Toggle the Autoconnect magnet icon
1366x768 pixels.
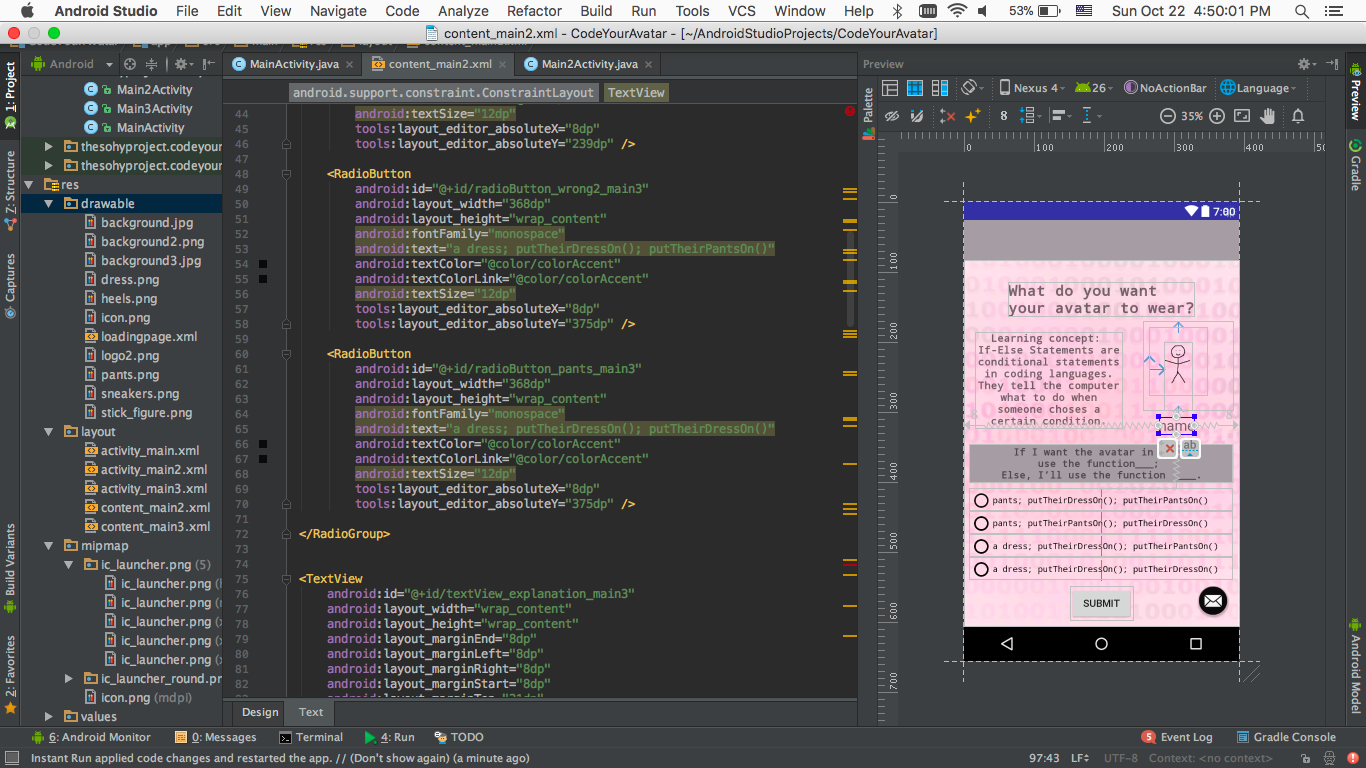(x=918, y=116)
